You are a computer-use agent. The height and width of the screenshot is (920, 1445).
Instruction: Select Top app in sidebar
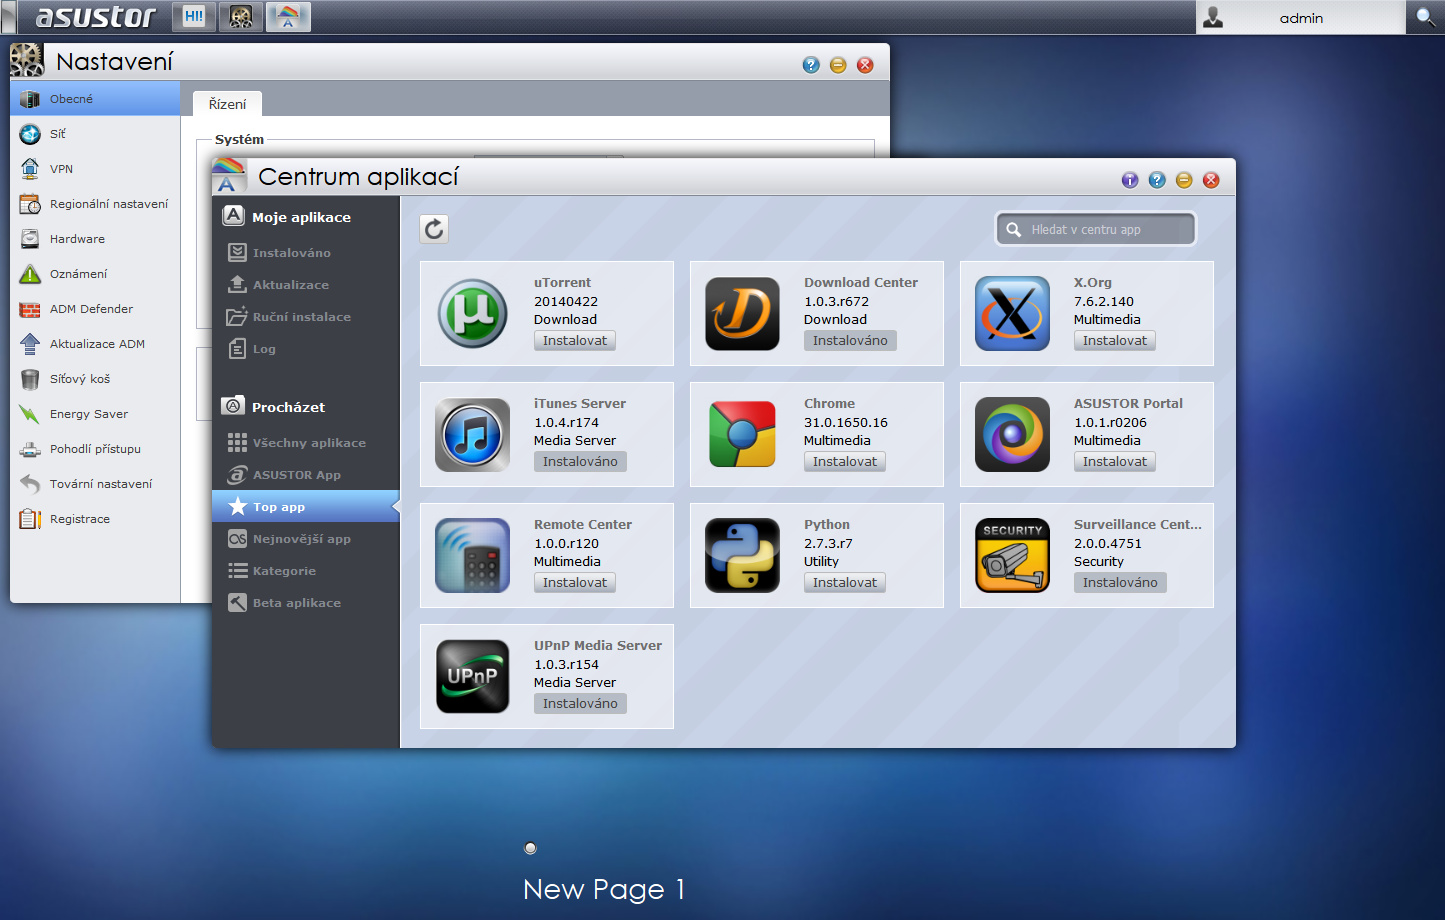click(306, 507)
